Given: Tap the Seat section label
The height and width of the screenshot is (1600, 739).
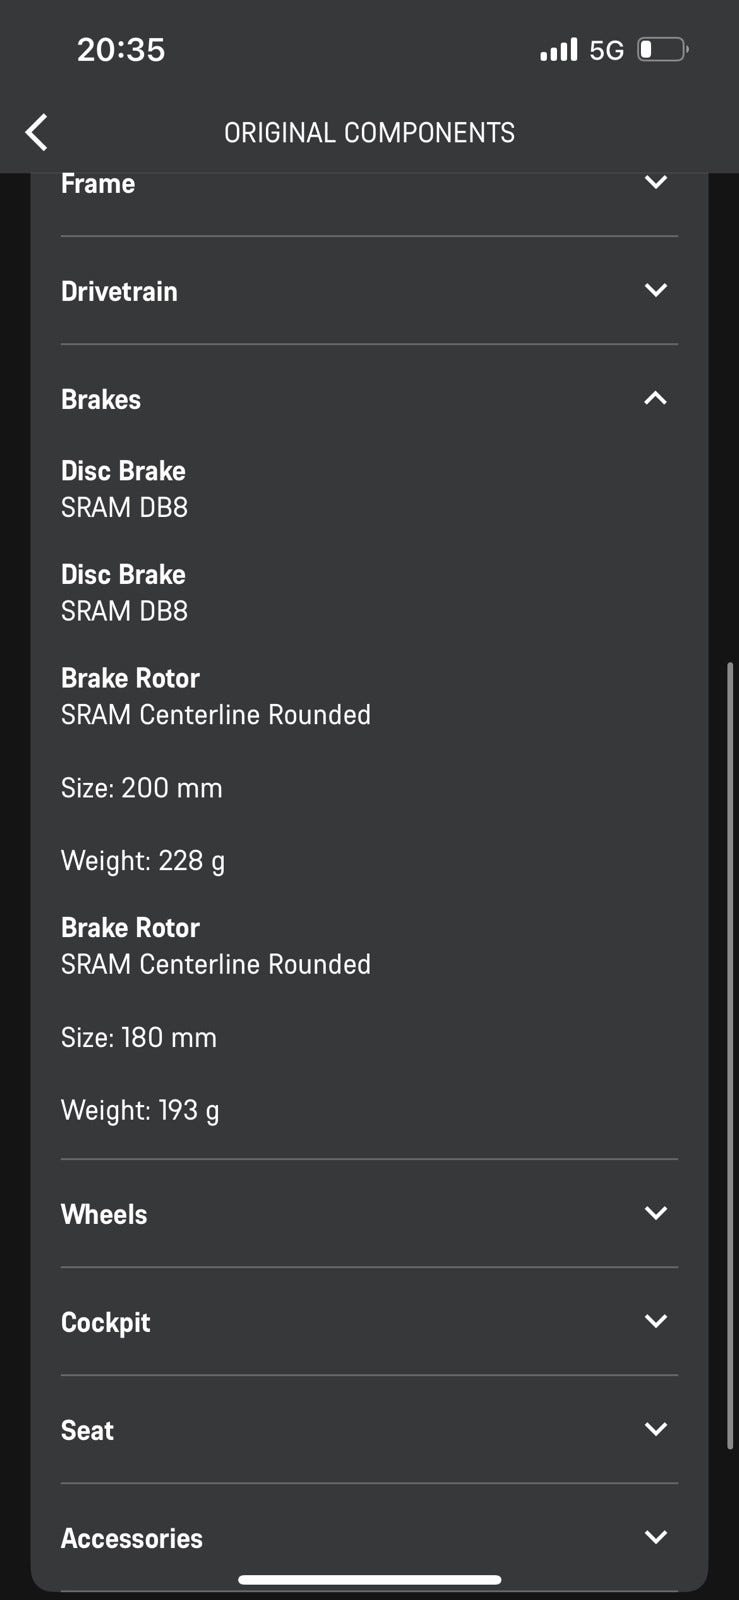Looking at the screenshot, I should 87,1430.
